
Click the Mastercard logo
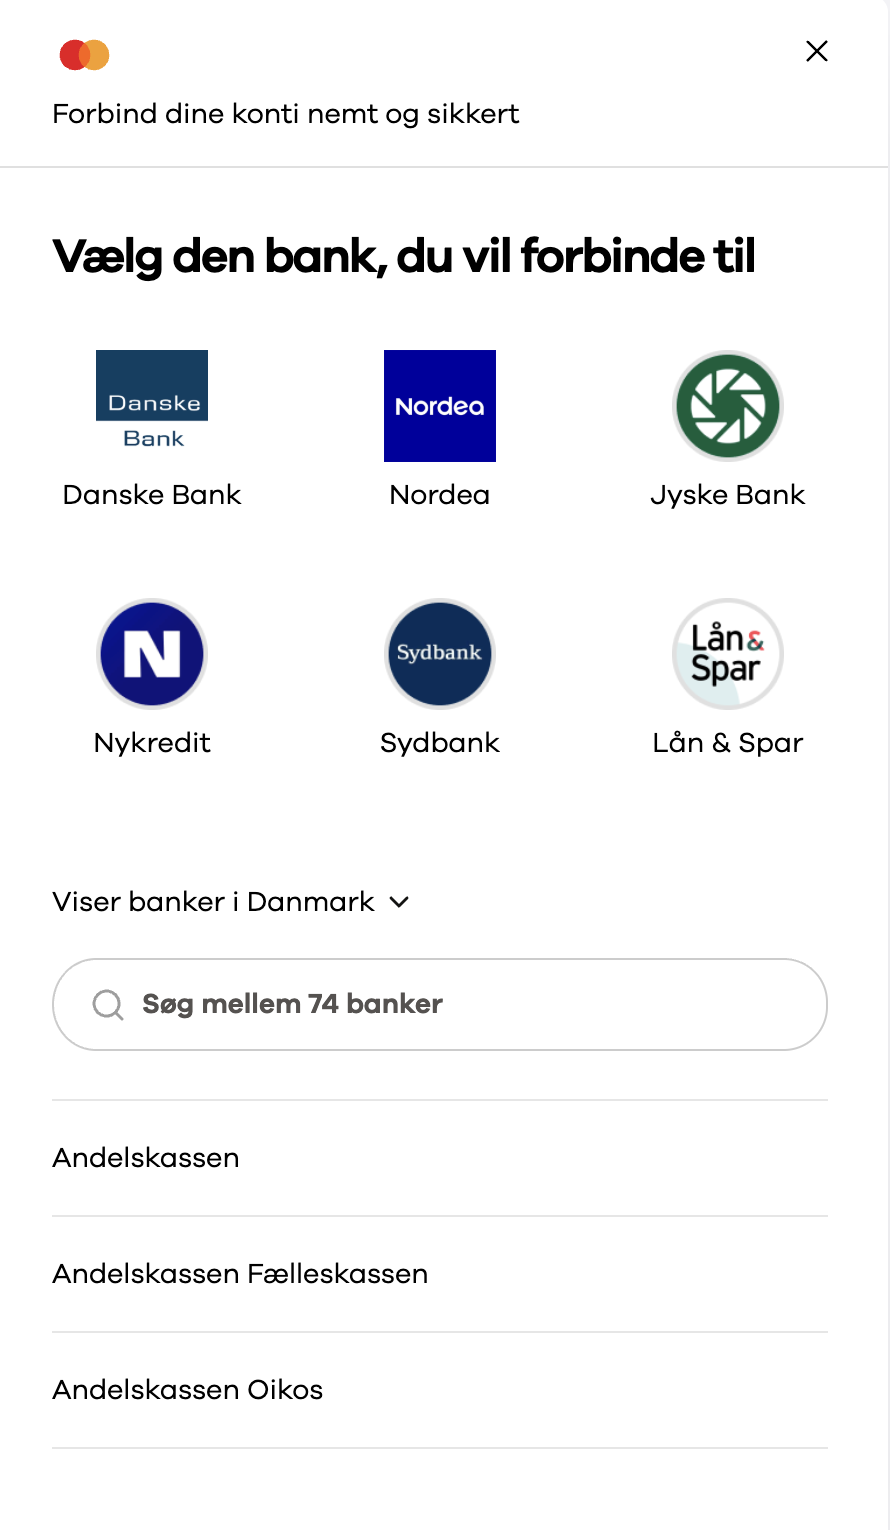click(85, 54)
